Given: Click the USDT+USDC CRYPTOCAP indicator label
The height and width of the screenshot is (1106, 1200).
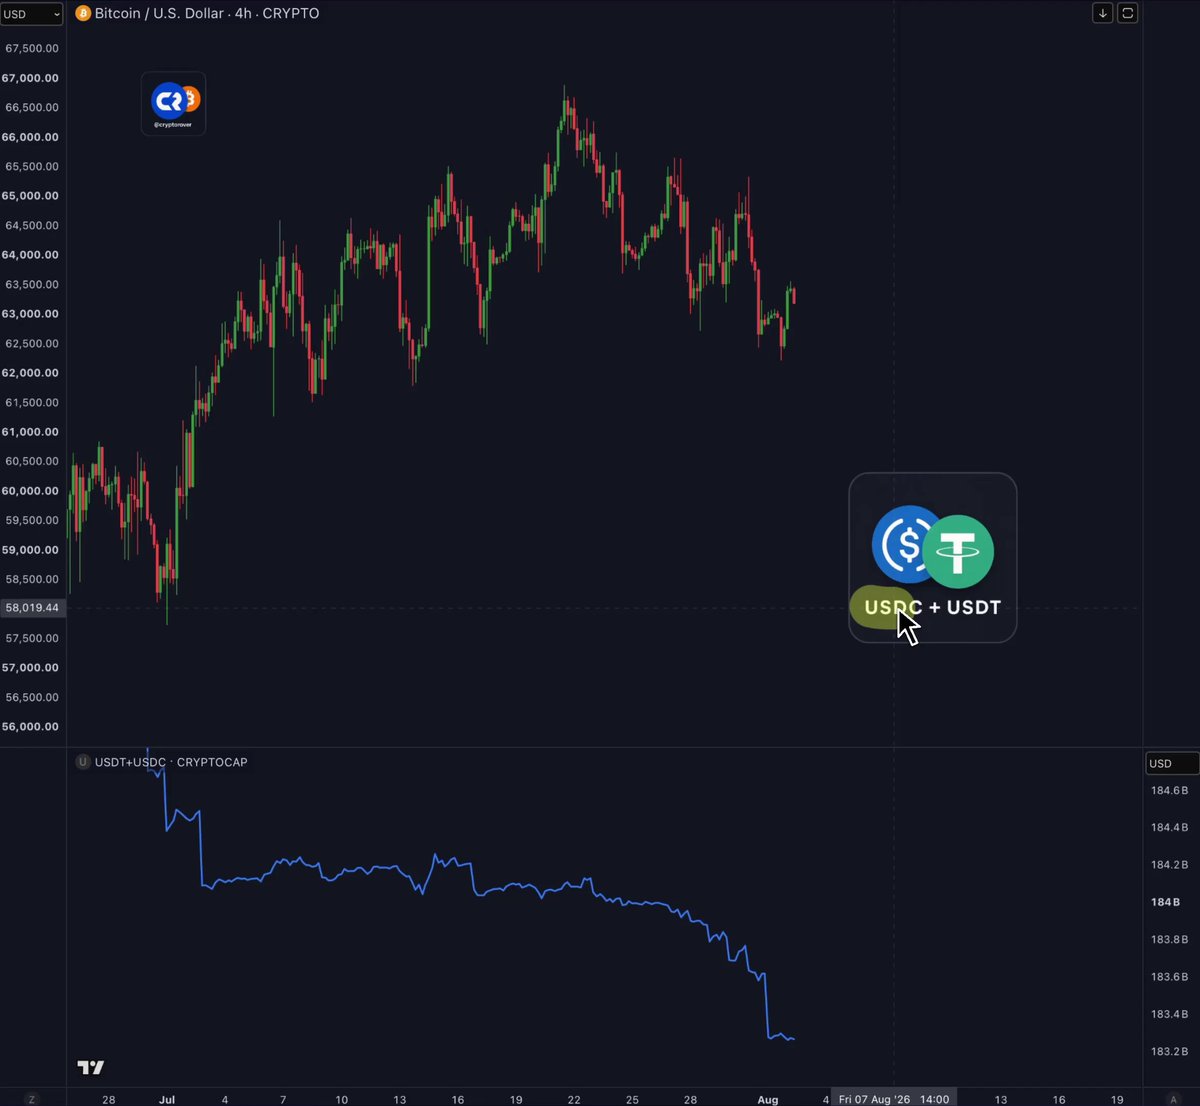Looking at the screenshot, I should coord(171,762).
